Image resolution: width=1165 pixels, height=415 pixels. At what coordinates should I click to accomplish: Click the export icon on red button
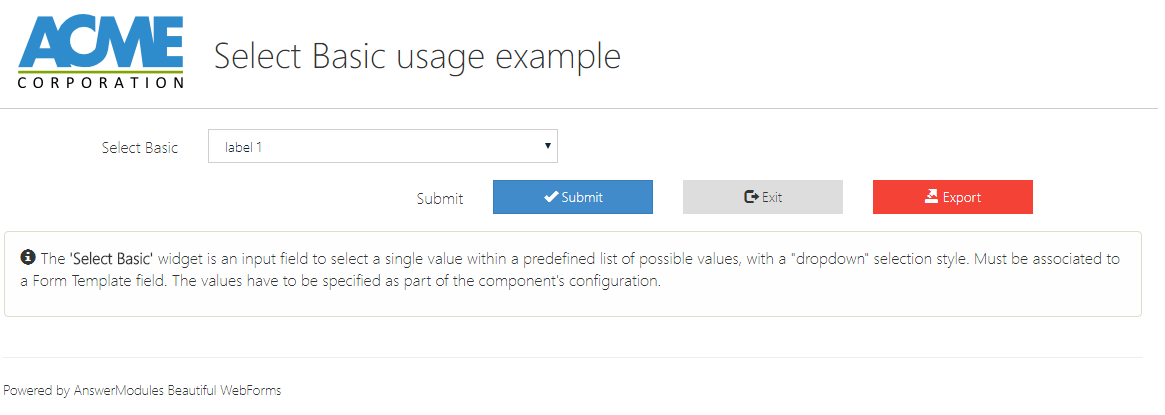(931, 197)
